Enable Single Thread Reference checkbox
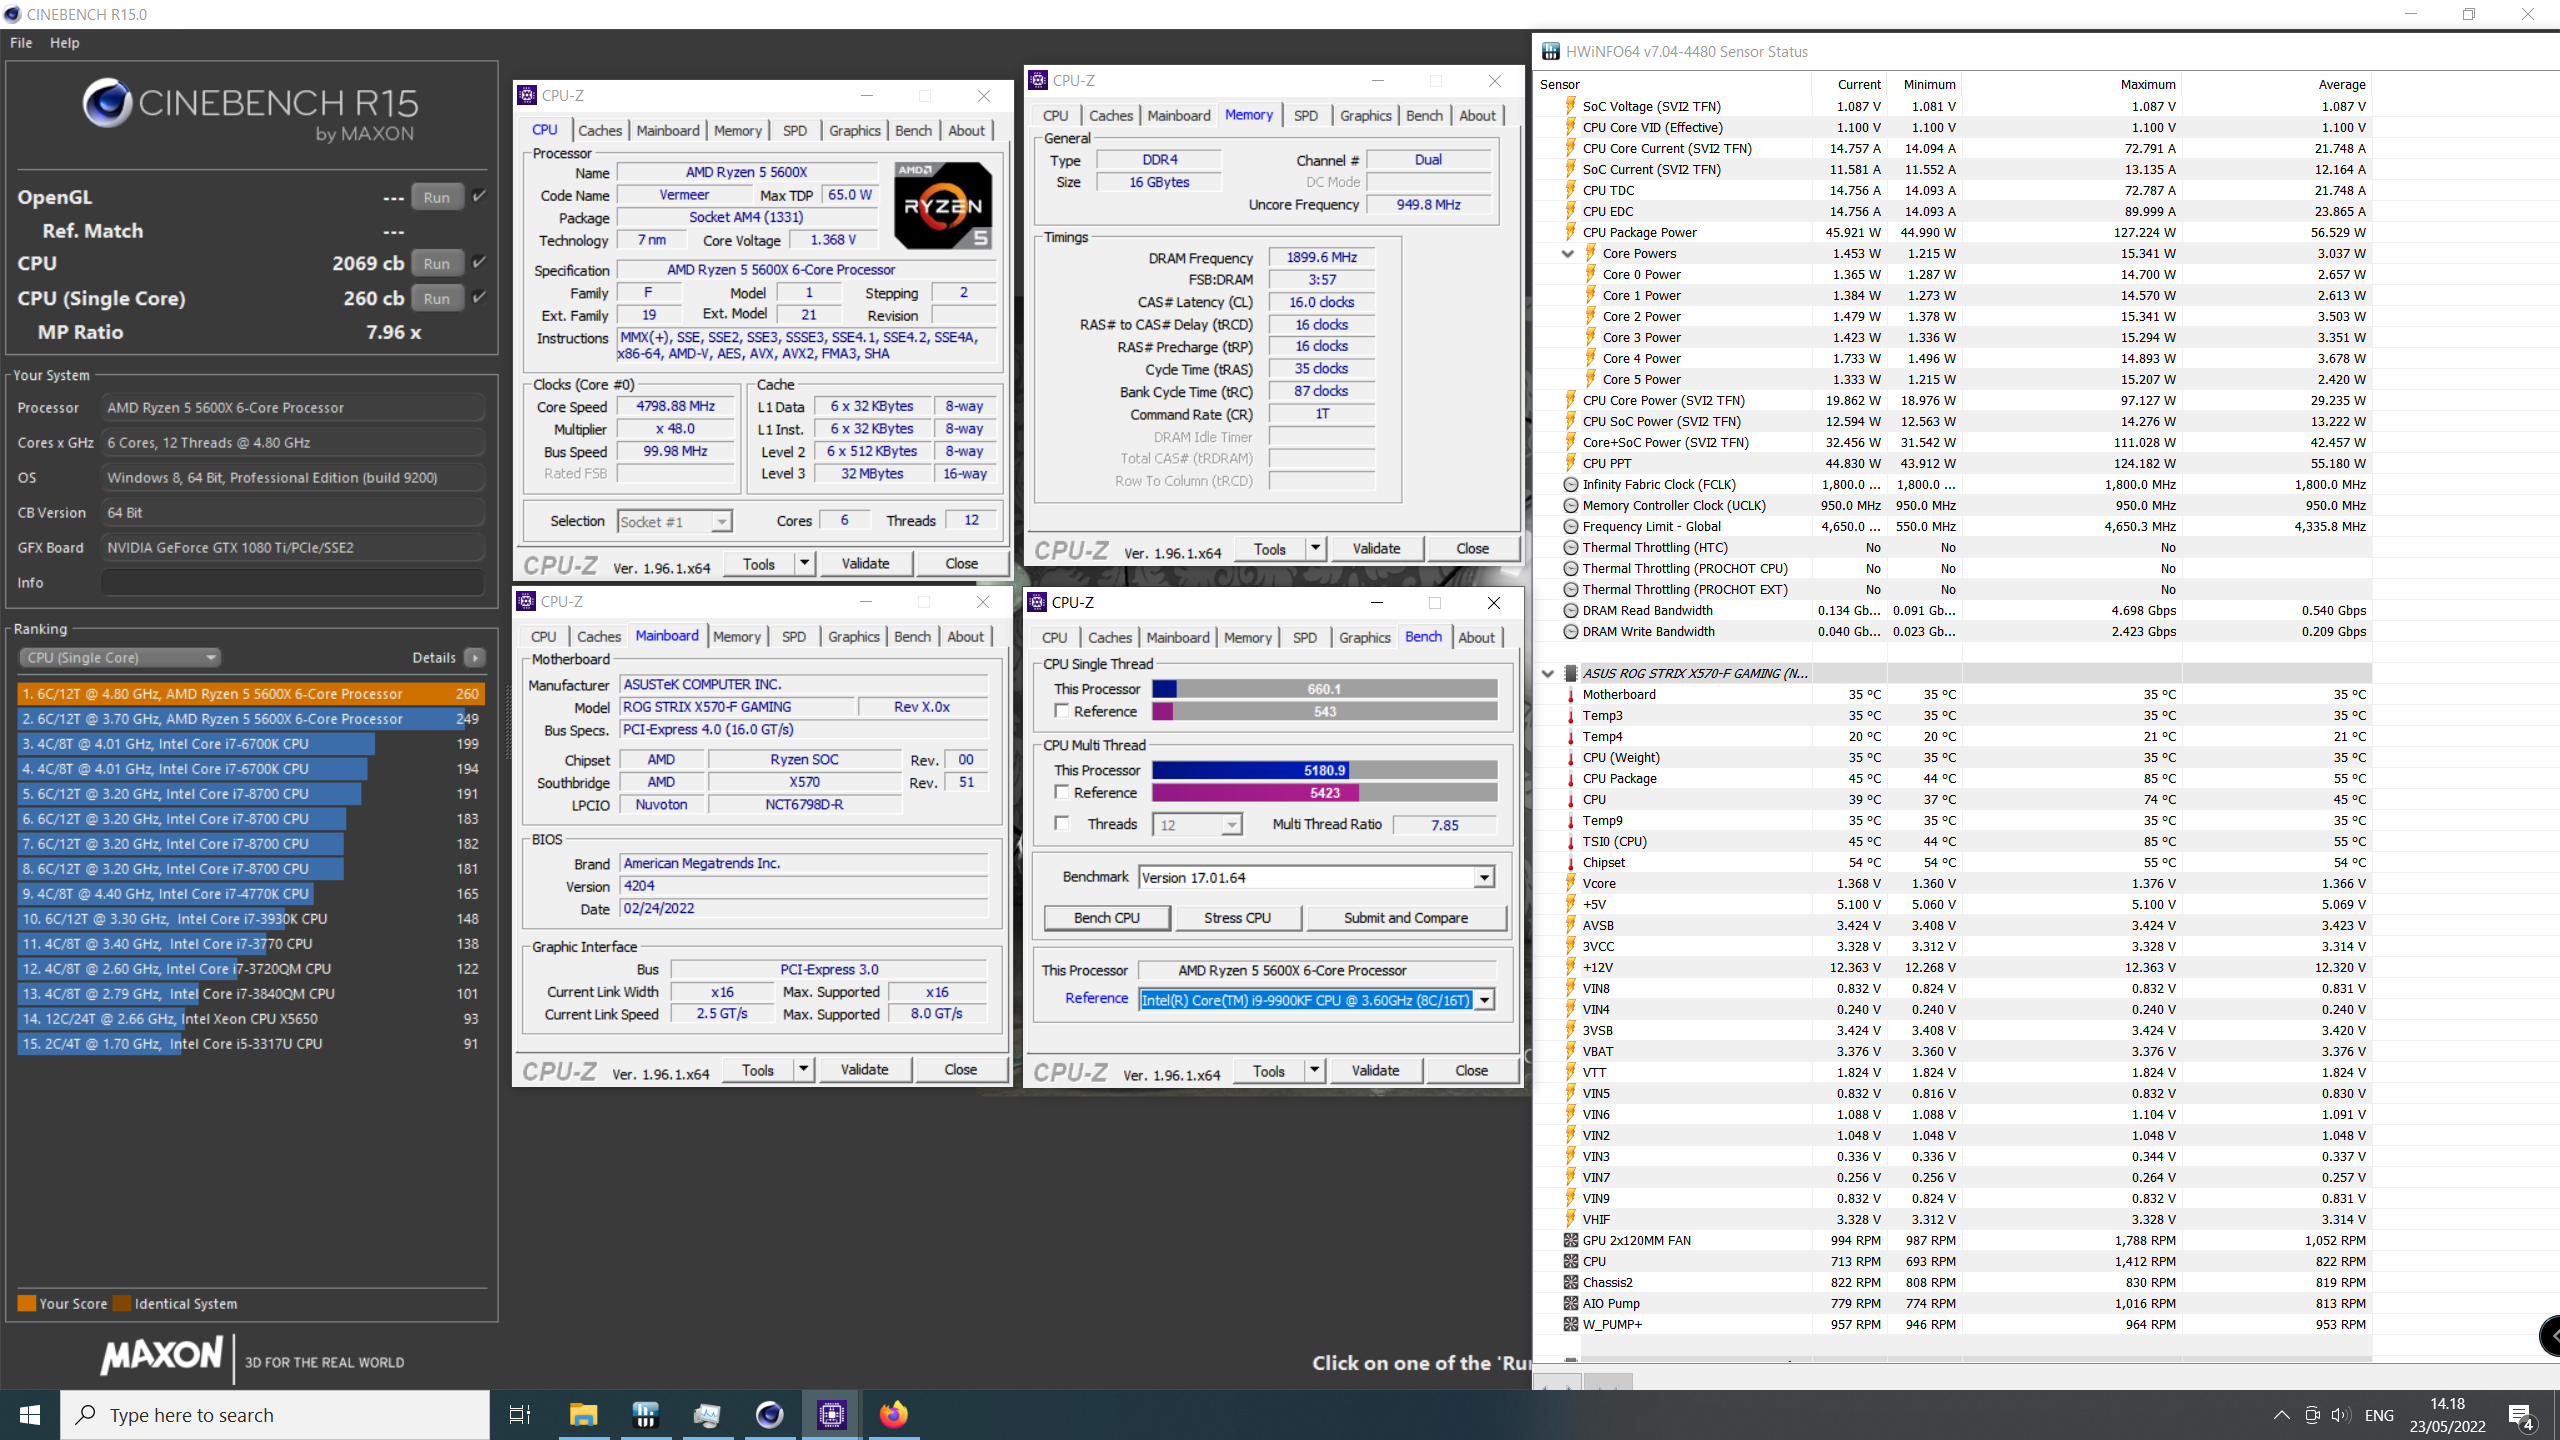 click(x=1062, y=711)
